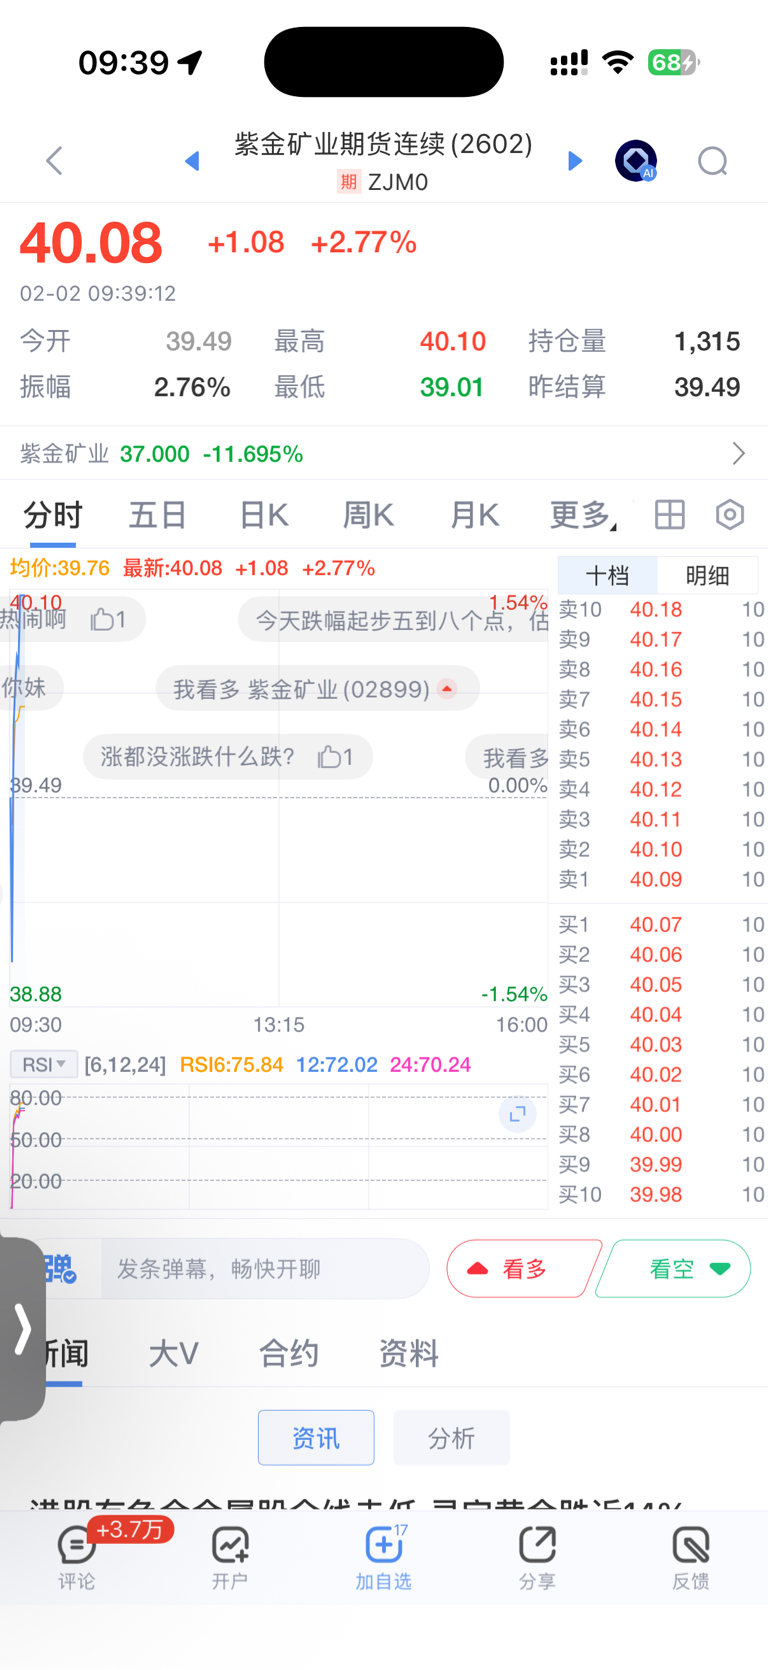Tap the RSI parameters [6,12,24] label
This screenshot has width=768, height=1670.
click(125, 1064)
